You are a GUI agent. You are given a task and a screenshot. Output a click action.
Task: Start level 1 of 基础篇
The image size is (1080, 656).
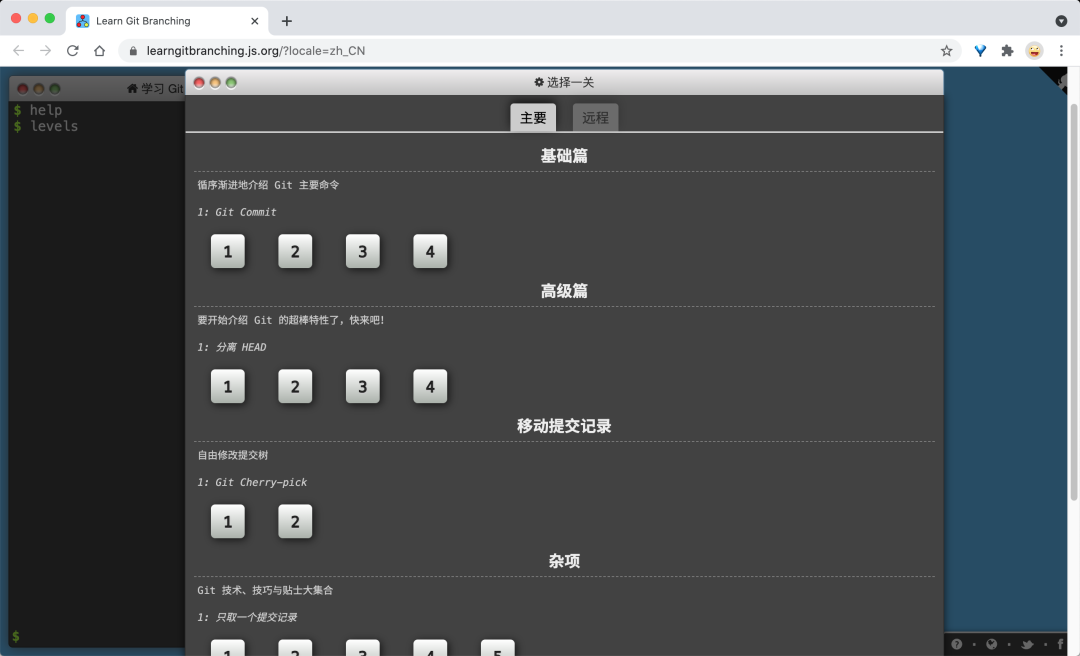pyautogui.click(x=227, y=251)
